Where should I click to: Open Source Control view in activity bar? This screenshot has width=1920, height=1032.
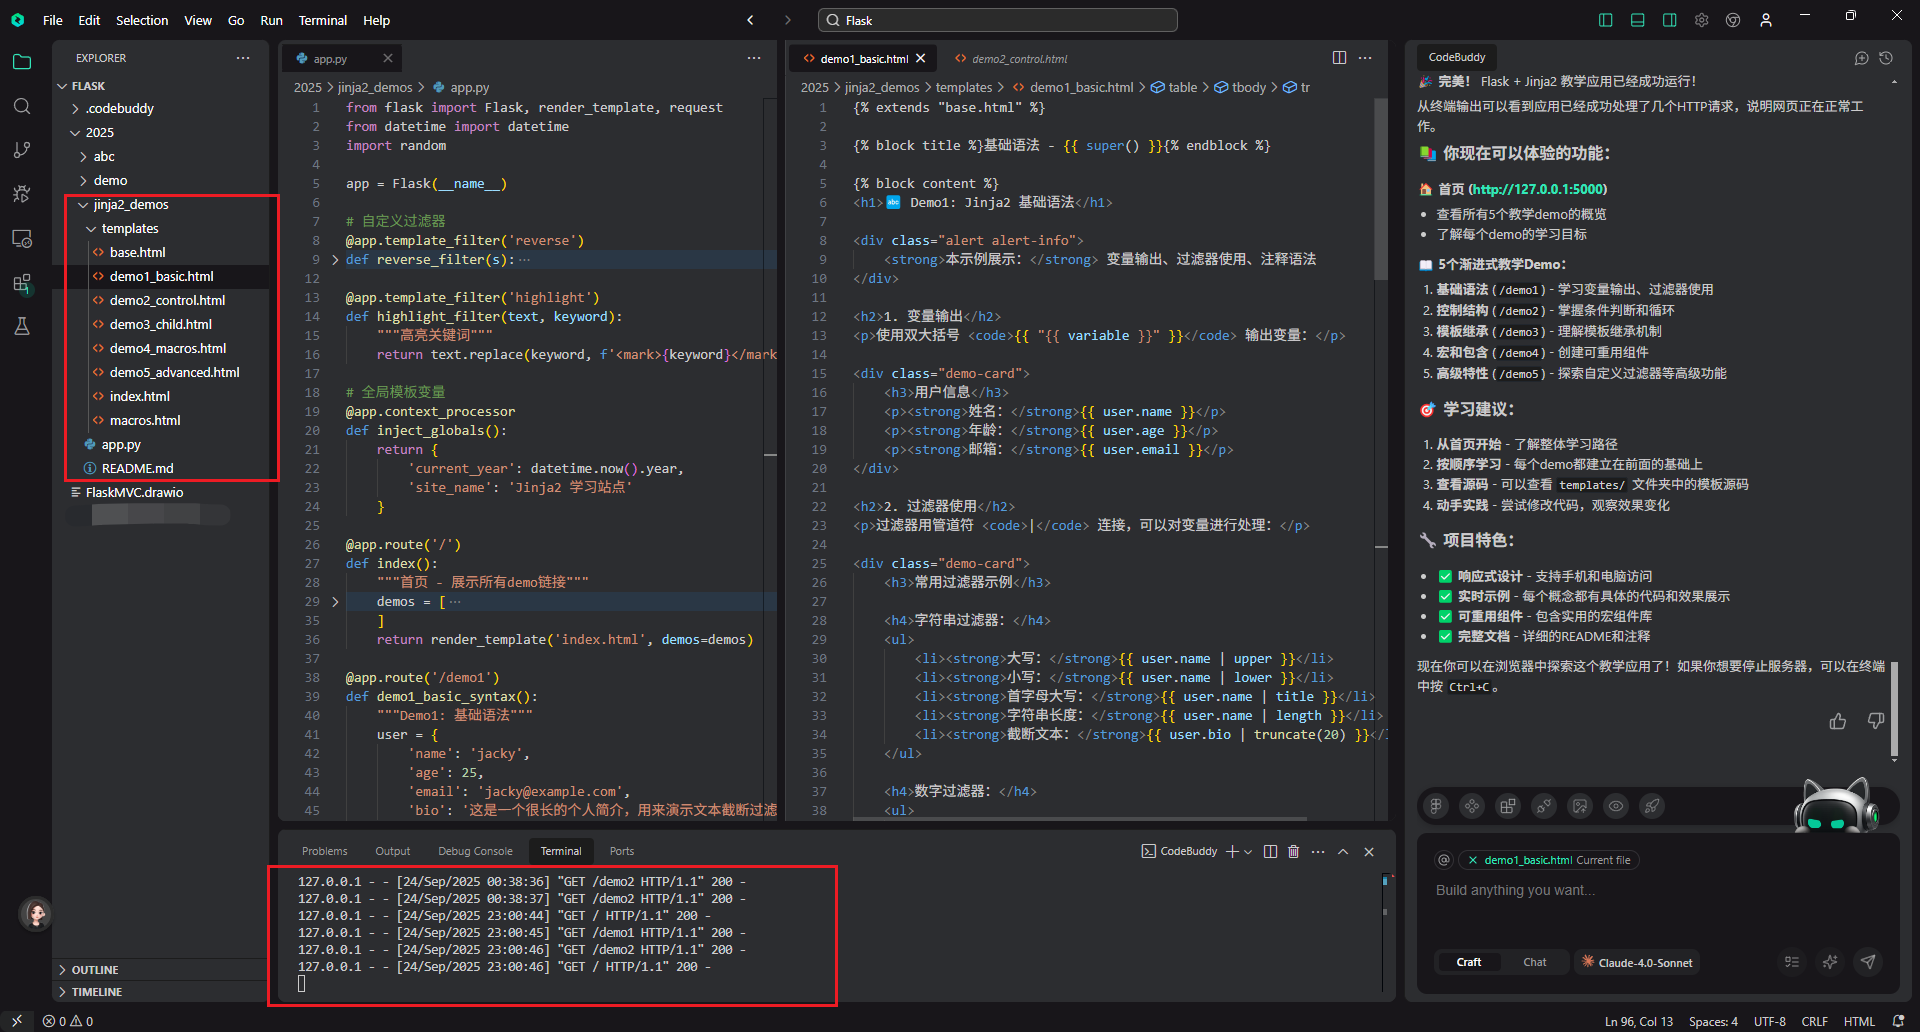point(22,150)
